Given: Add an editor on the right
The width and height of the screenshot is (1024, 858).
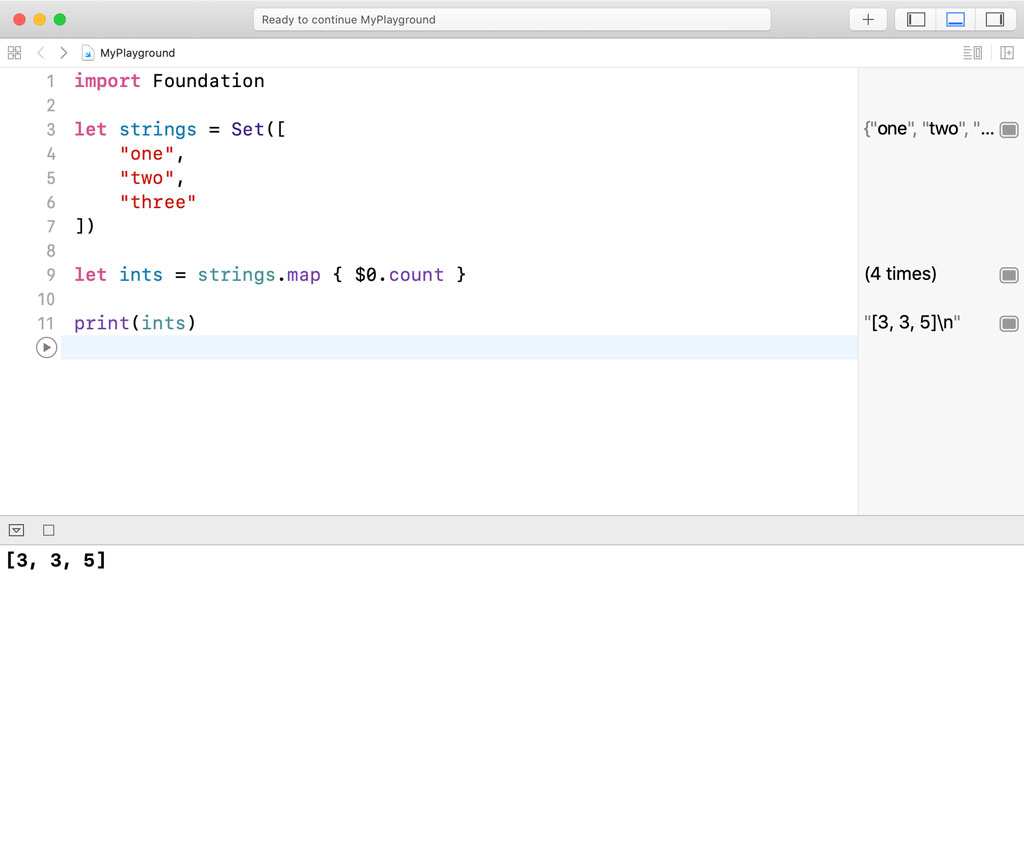Looking at the screenshot, I should 1006,53.
